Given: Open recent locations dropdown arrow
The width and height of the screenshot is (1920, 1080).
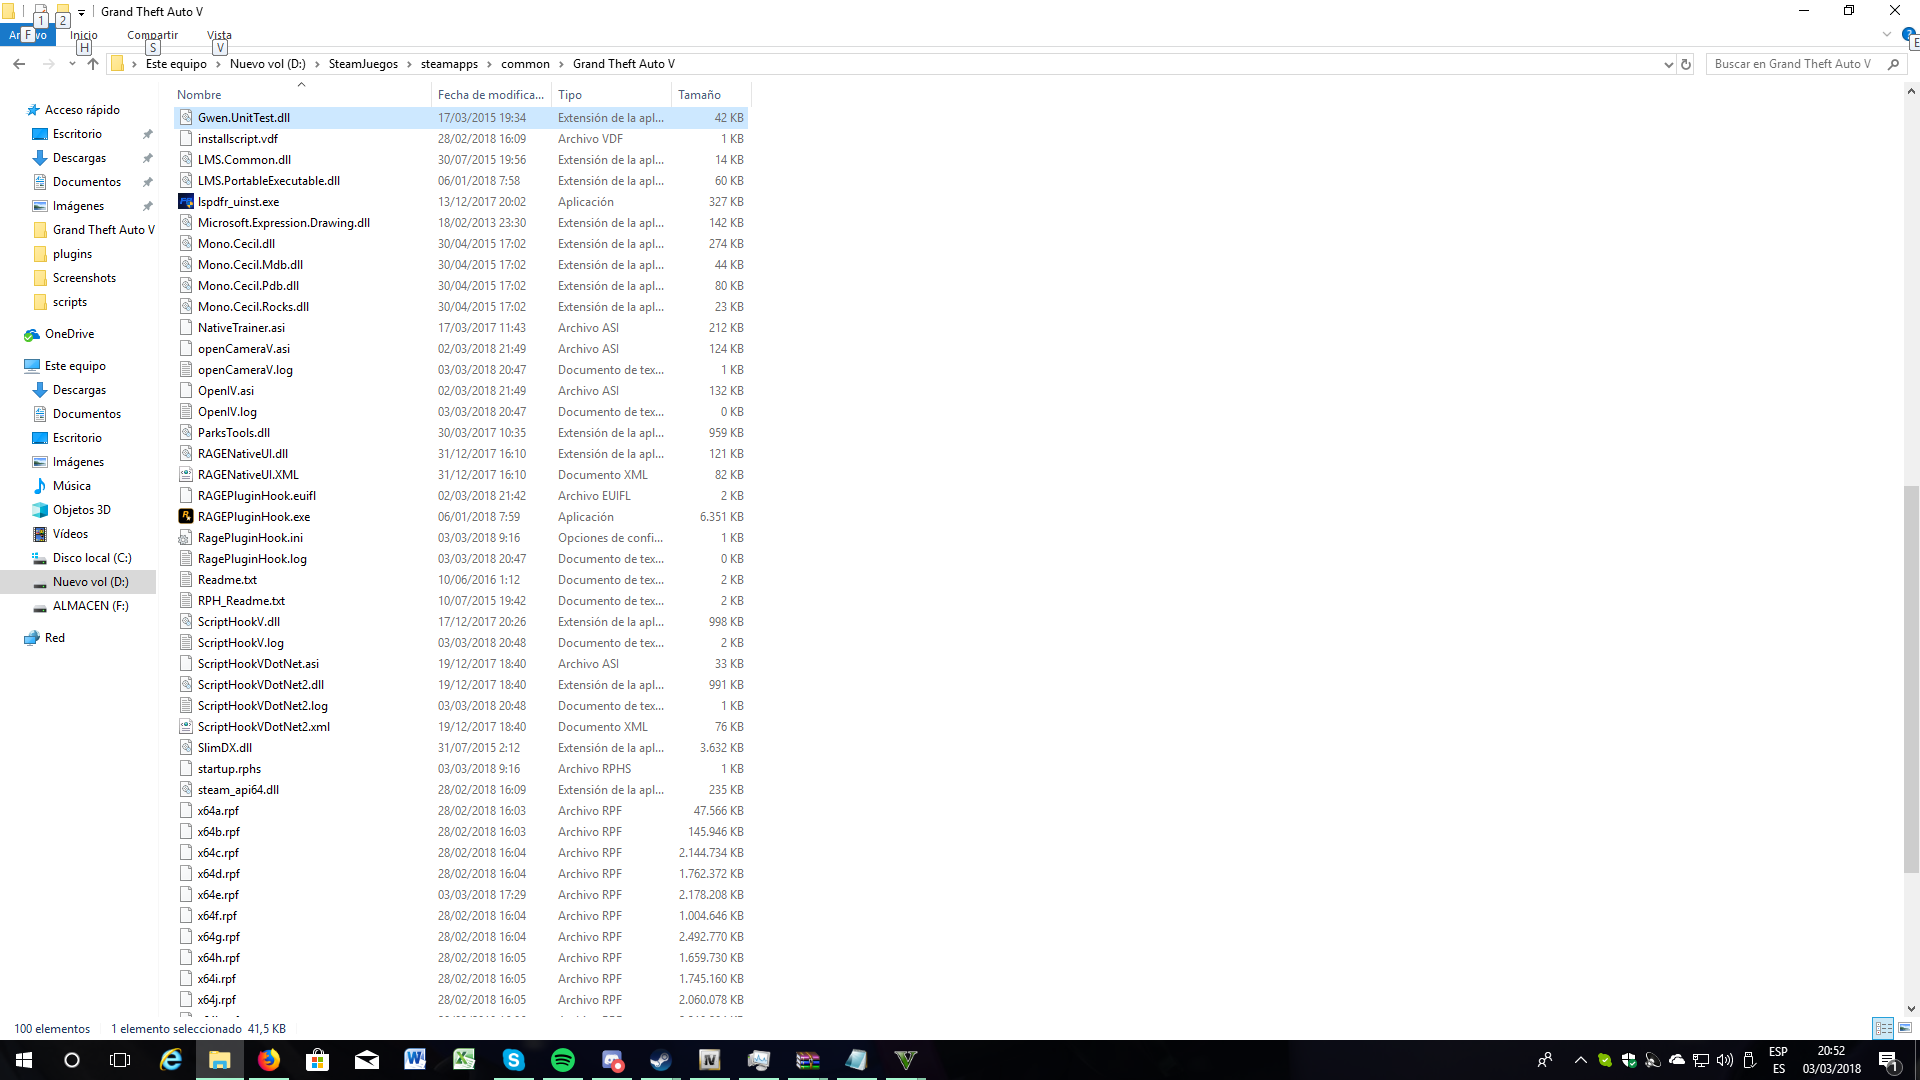Looking at the screenshot, I should point(72,64).
